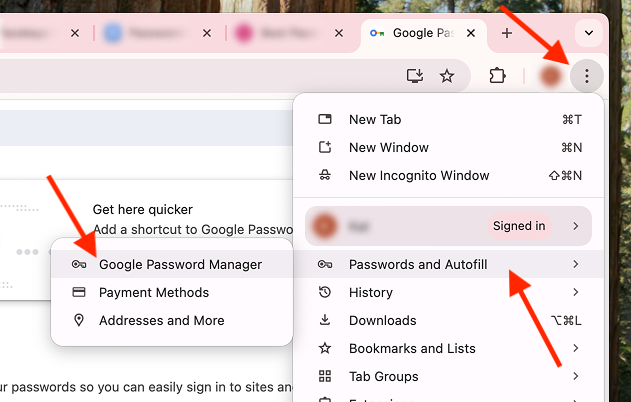Expand the Signed in profile chevron
Screen dimensions: 631x402
tap(576, 226)
